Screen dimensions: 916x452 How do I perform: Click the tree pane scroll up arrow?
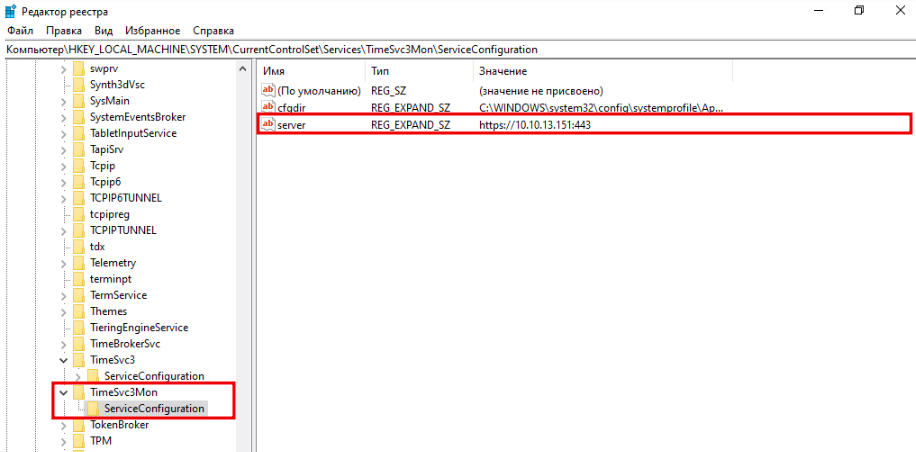[243, 69]
